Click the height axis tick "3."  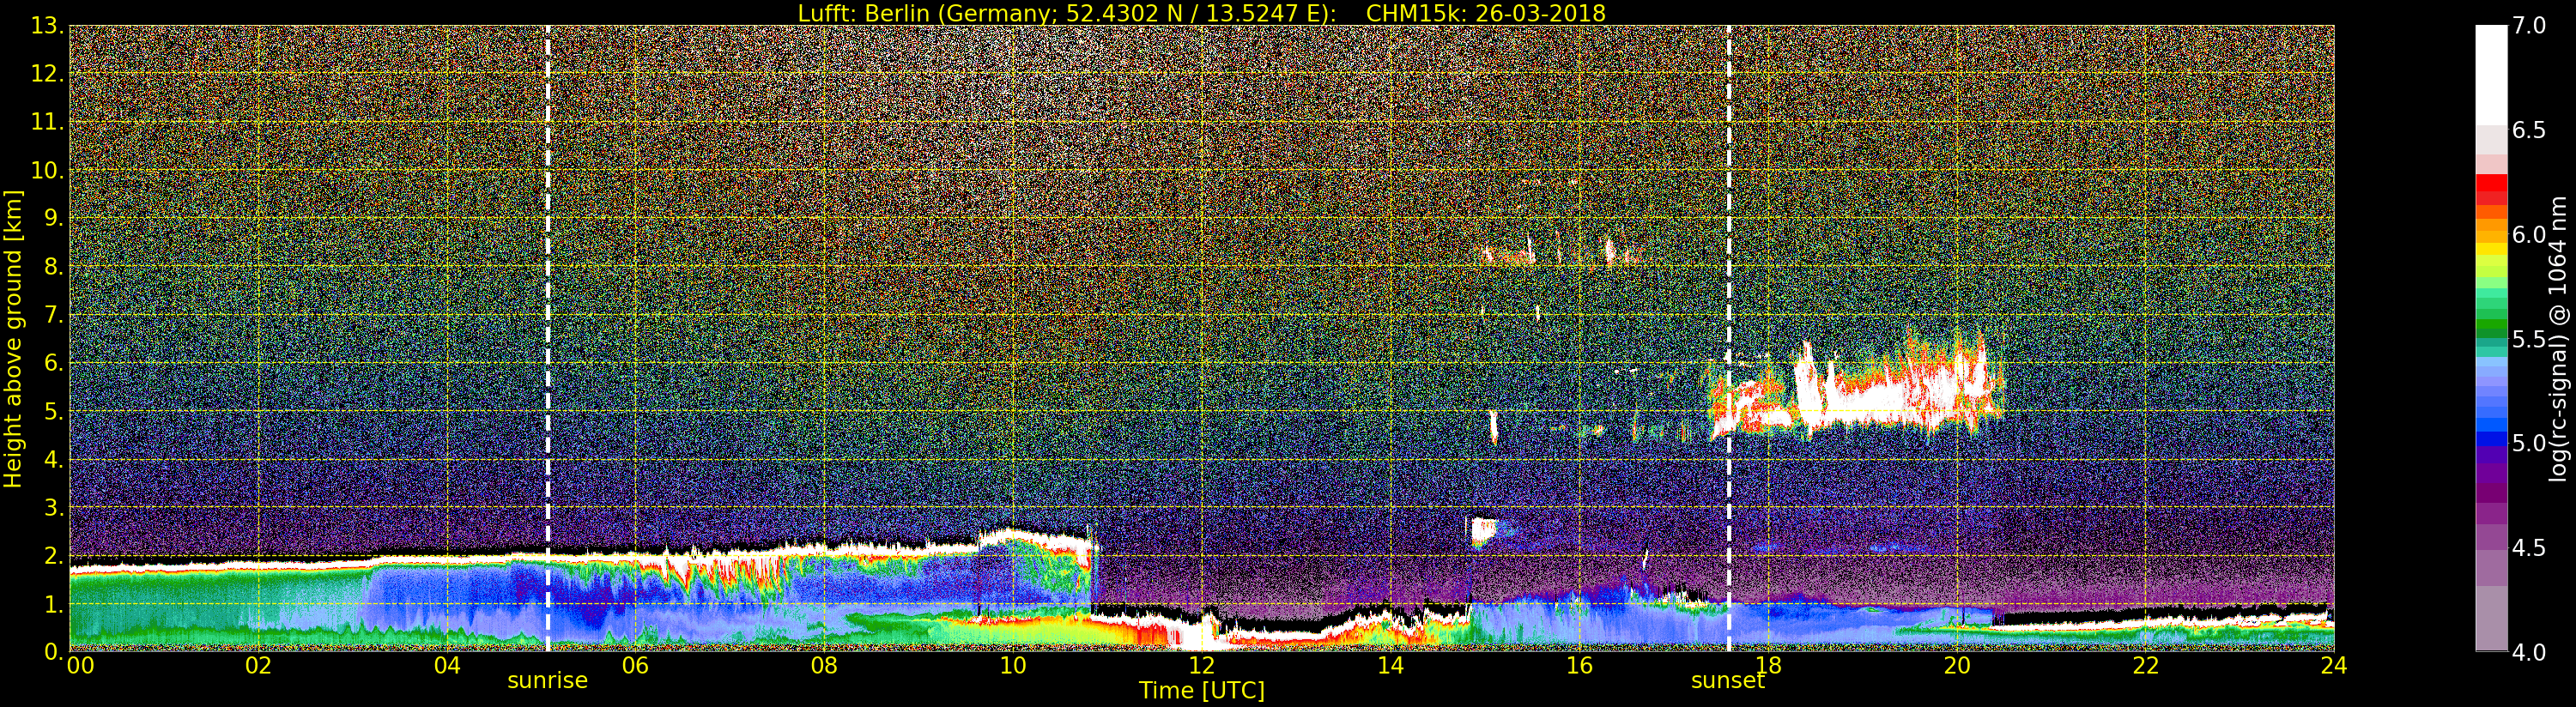(x=53, y=507)
